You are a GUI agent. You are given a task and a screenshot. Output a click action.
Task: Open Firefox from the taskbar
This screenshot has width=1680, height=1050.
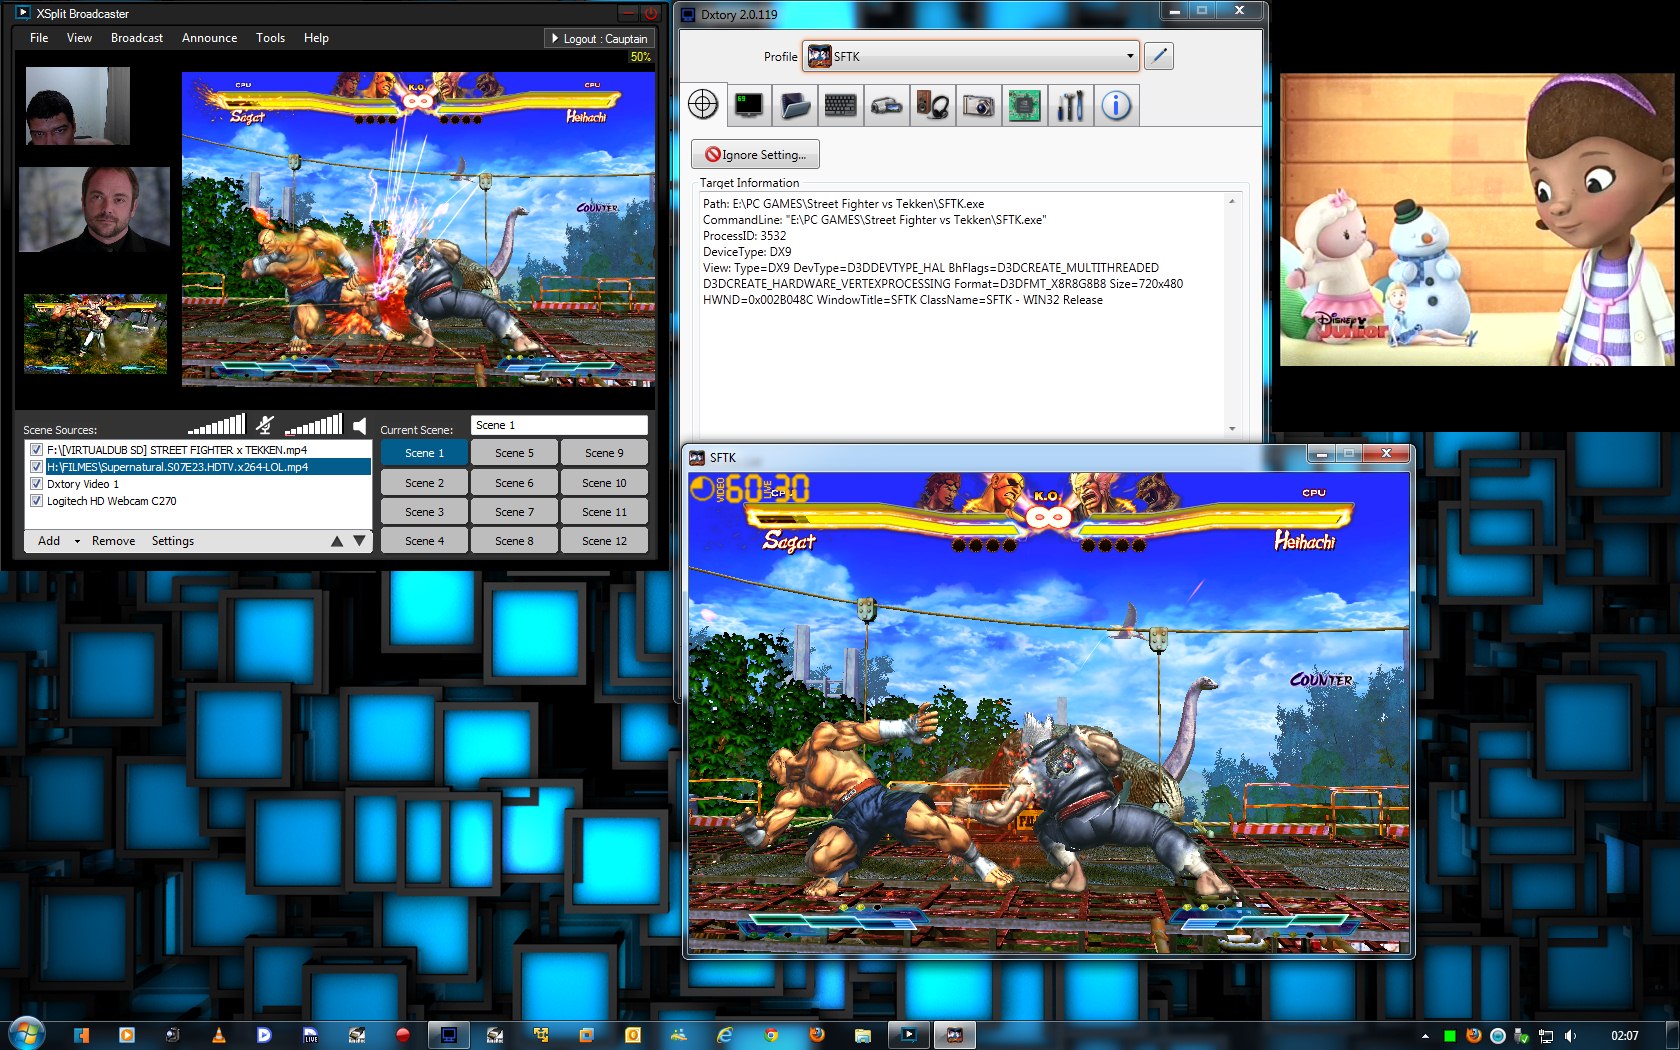click(x=817, y=1035)
